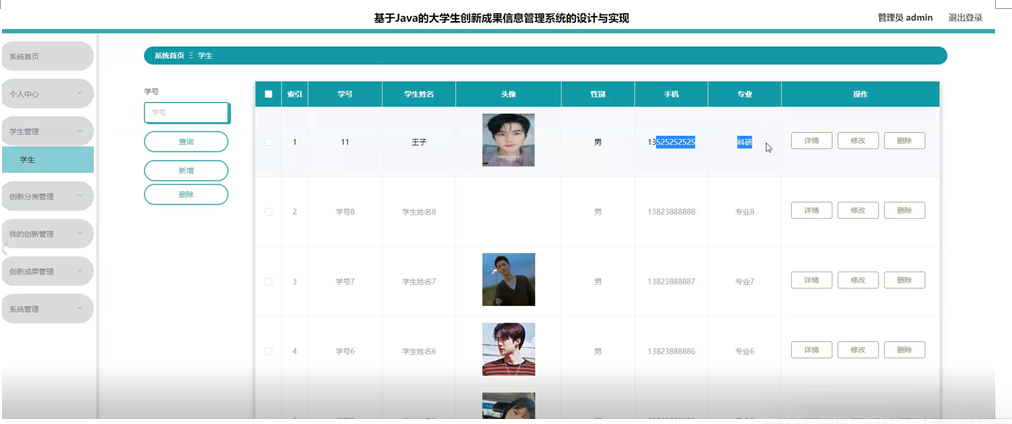Viewport: 1012px width, 424px height.
Task: Click phone number 13823888887
Action: coord(671,281)
